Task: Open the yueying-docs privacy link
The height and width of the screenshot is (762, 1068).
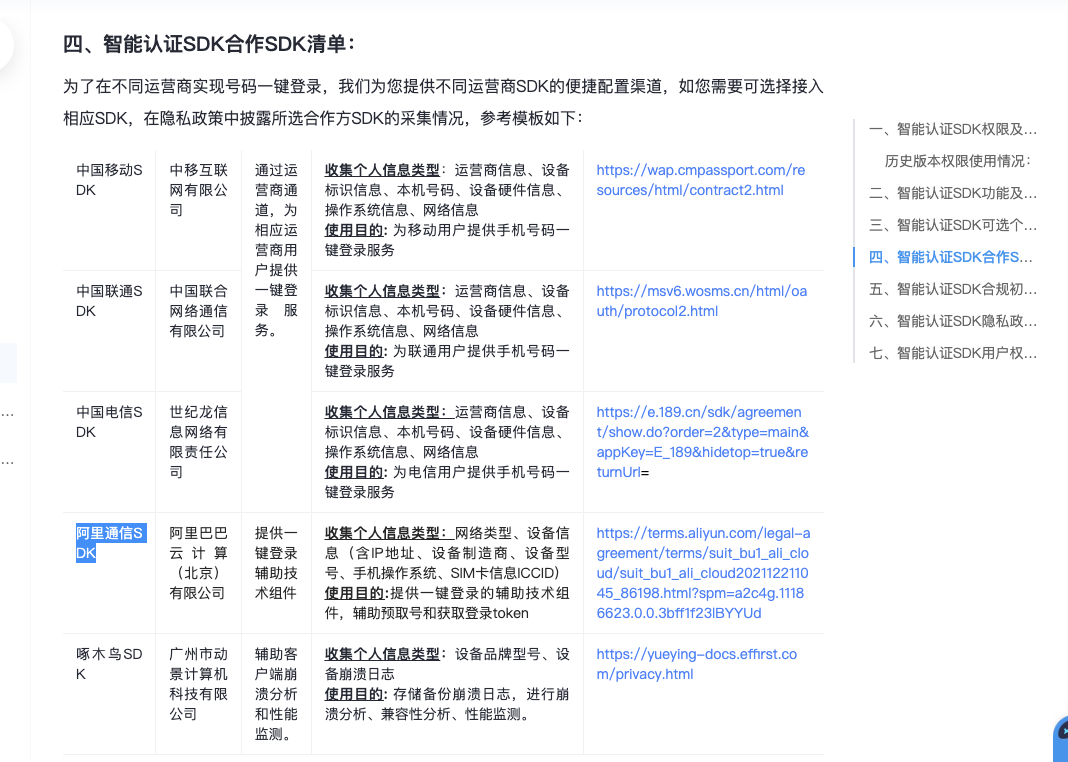Action: 696,664
